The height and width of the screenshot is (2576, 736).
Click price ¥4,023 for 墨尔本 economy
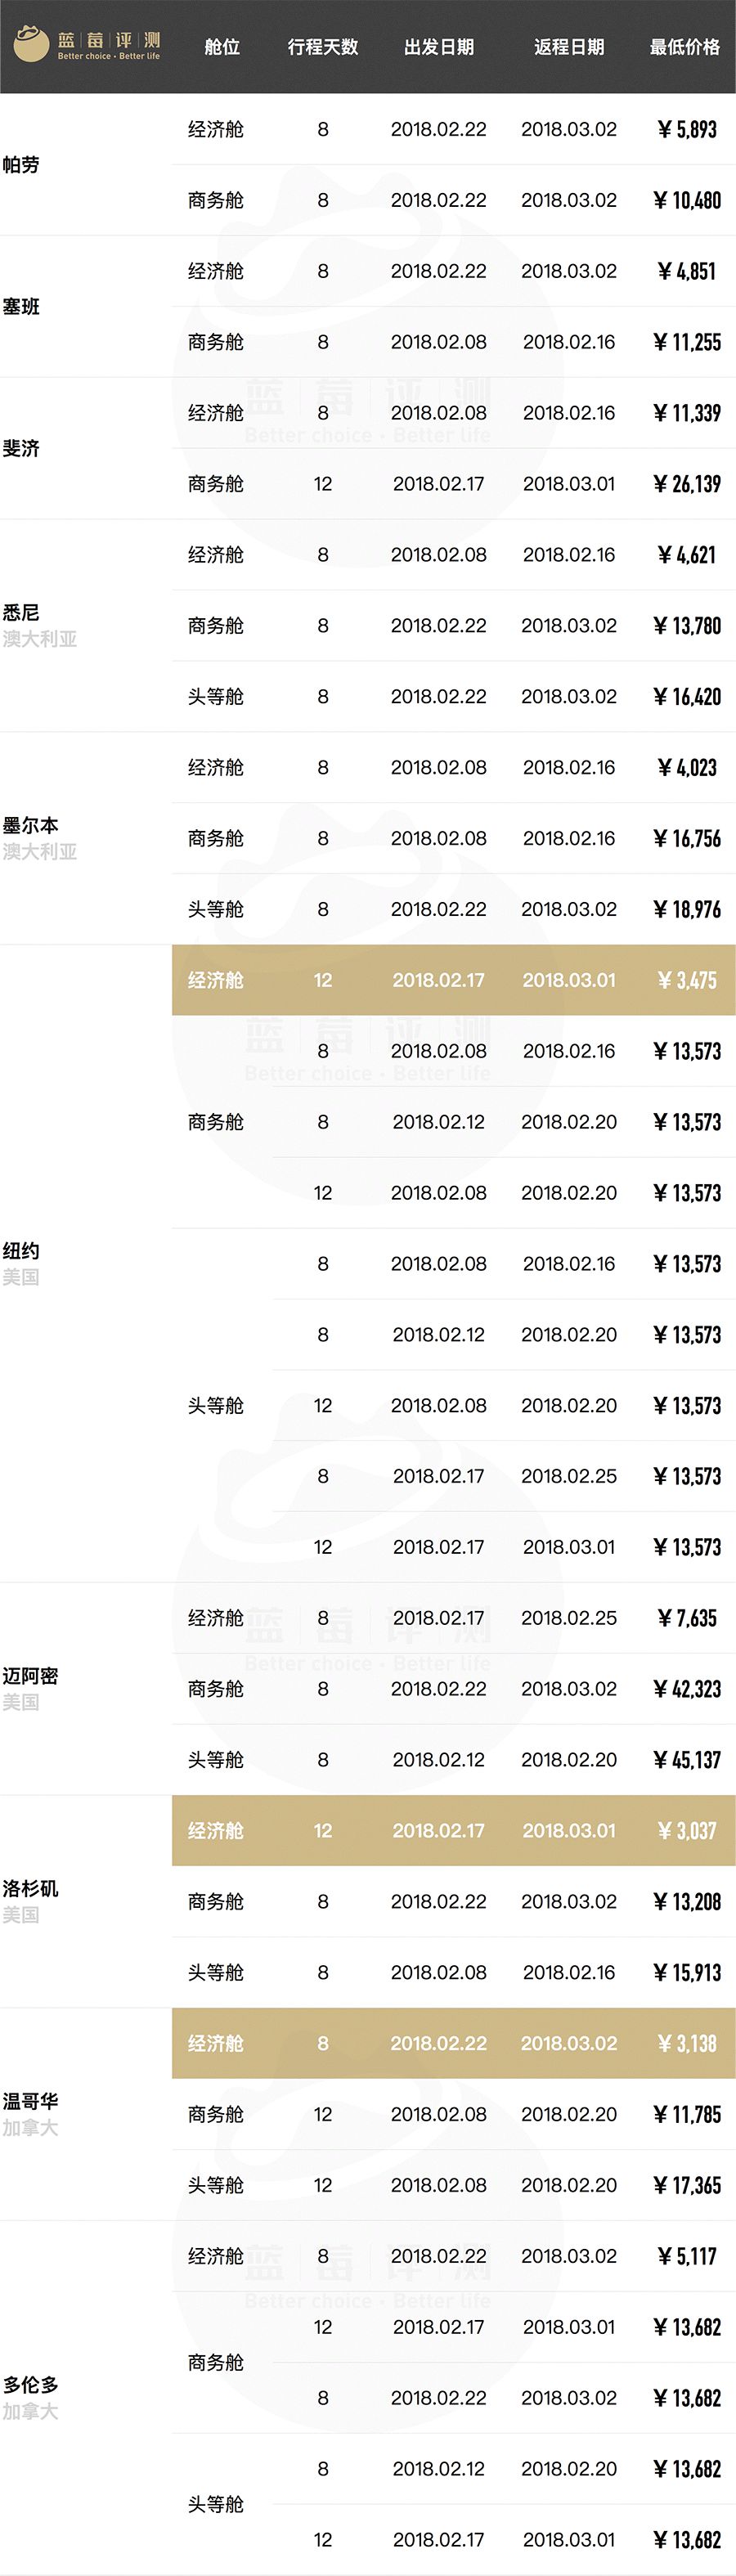pos(687,768)
